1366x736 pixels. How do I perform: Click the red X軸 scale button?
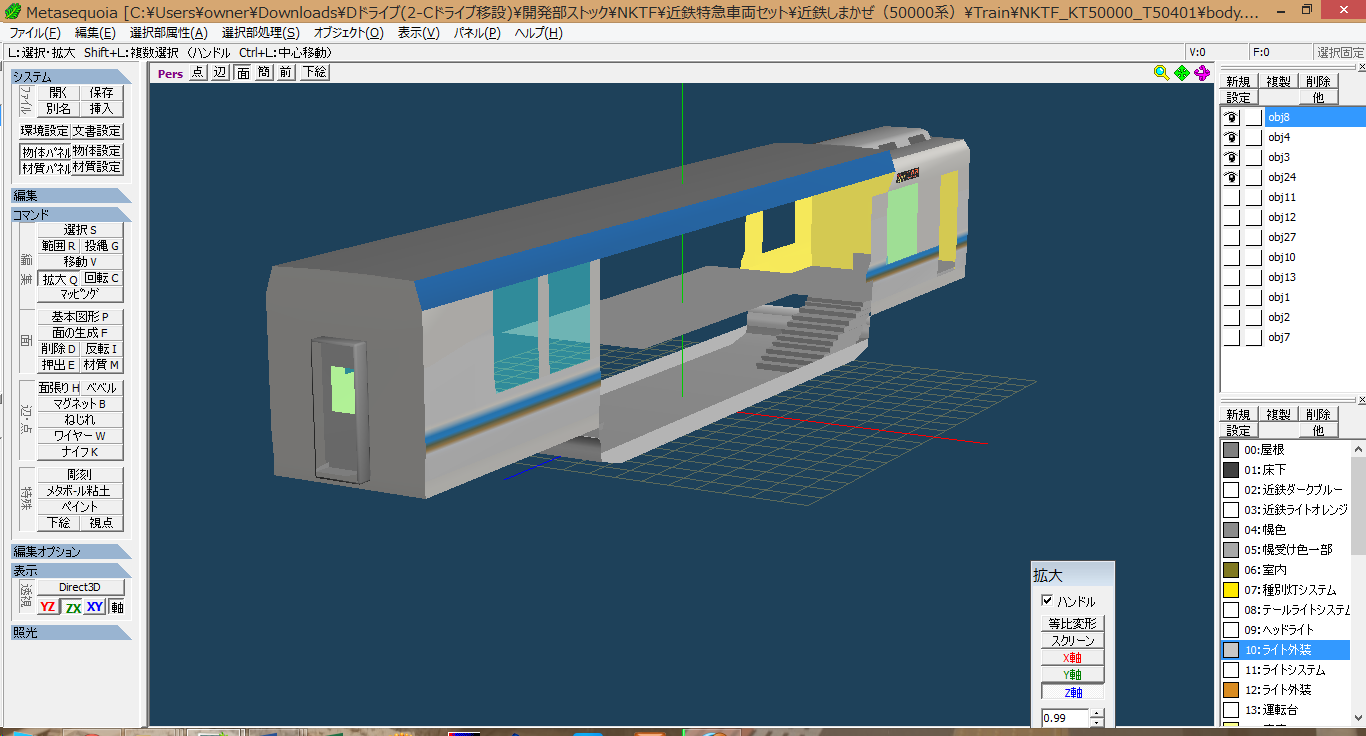1072,657
